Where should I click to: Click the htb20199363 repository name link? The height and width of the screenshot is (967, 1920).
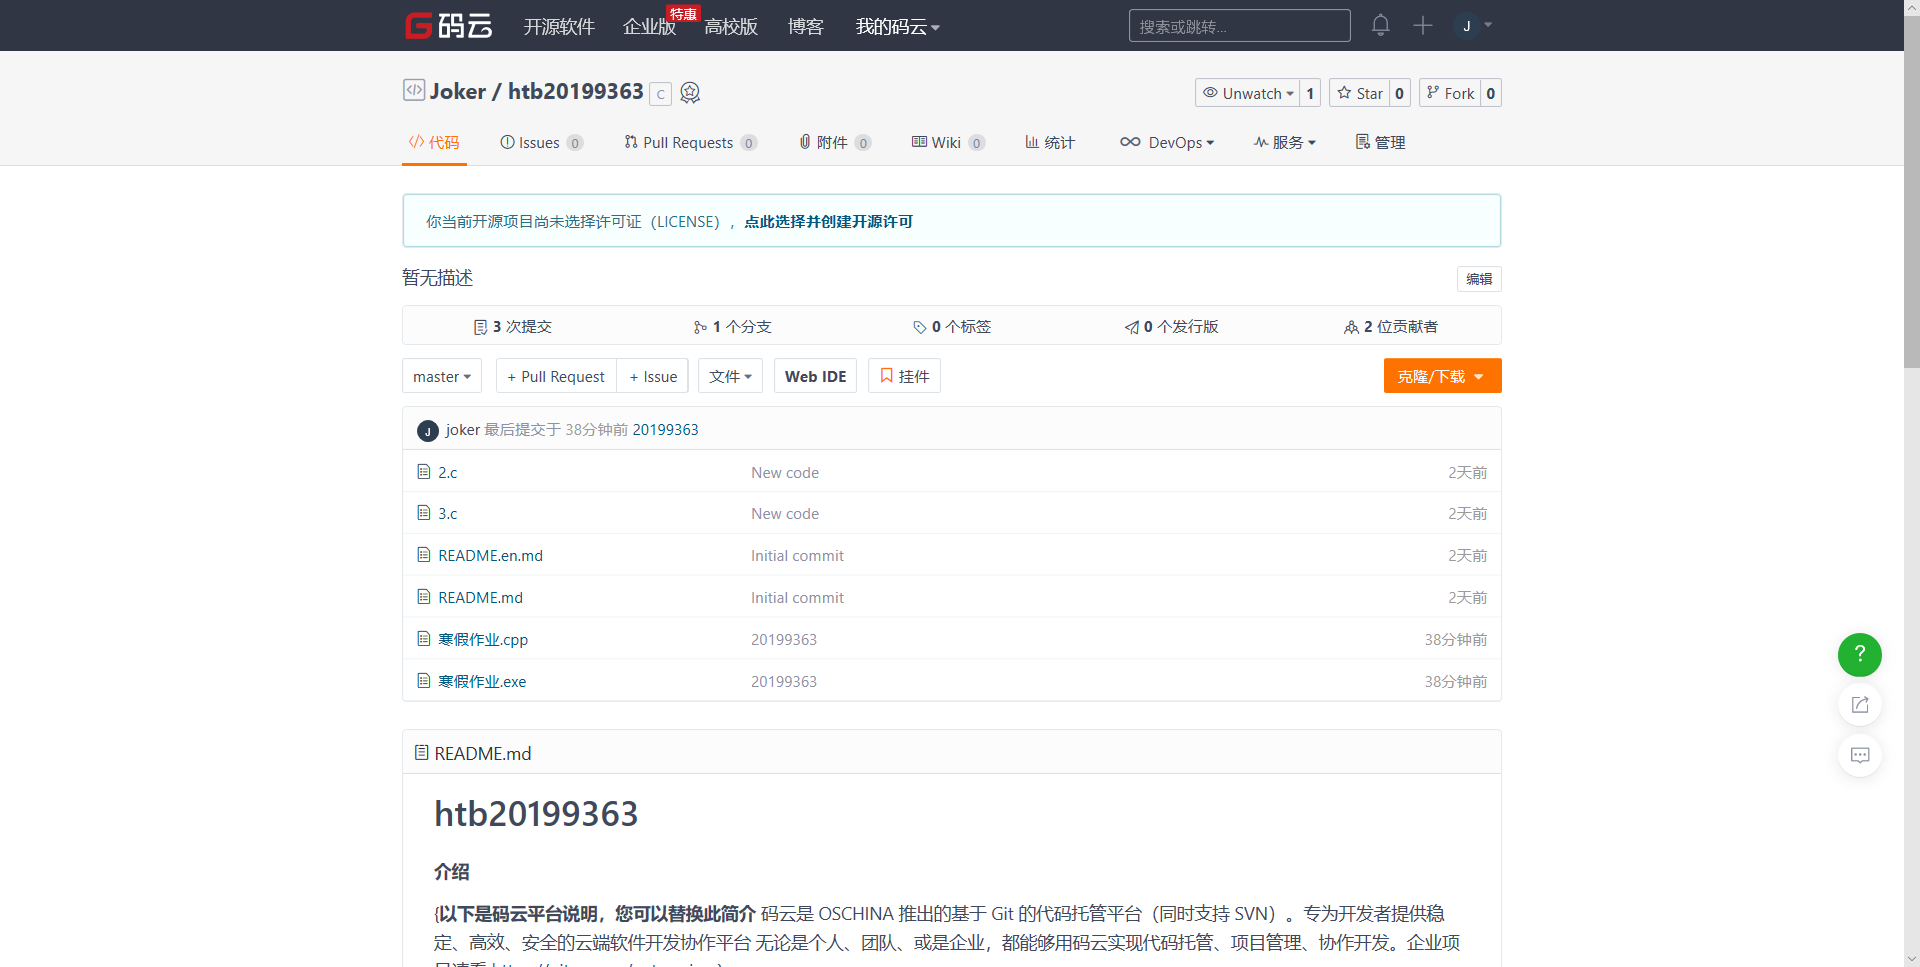(x=576, y=91)
